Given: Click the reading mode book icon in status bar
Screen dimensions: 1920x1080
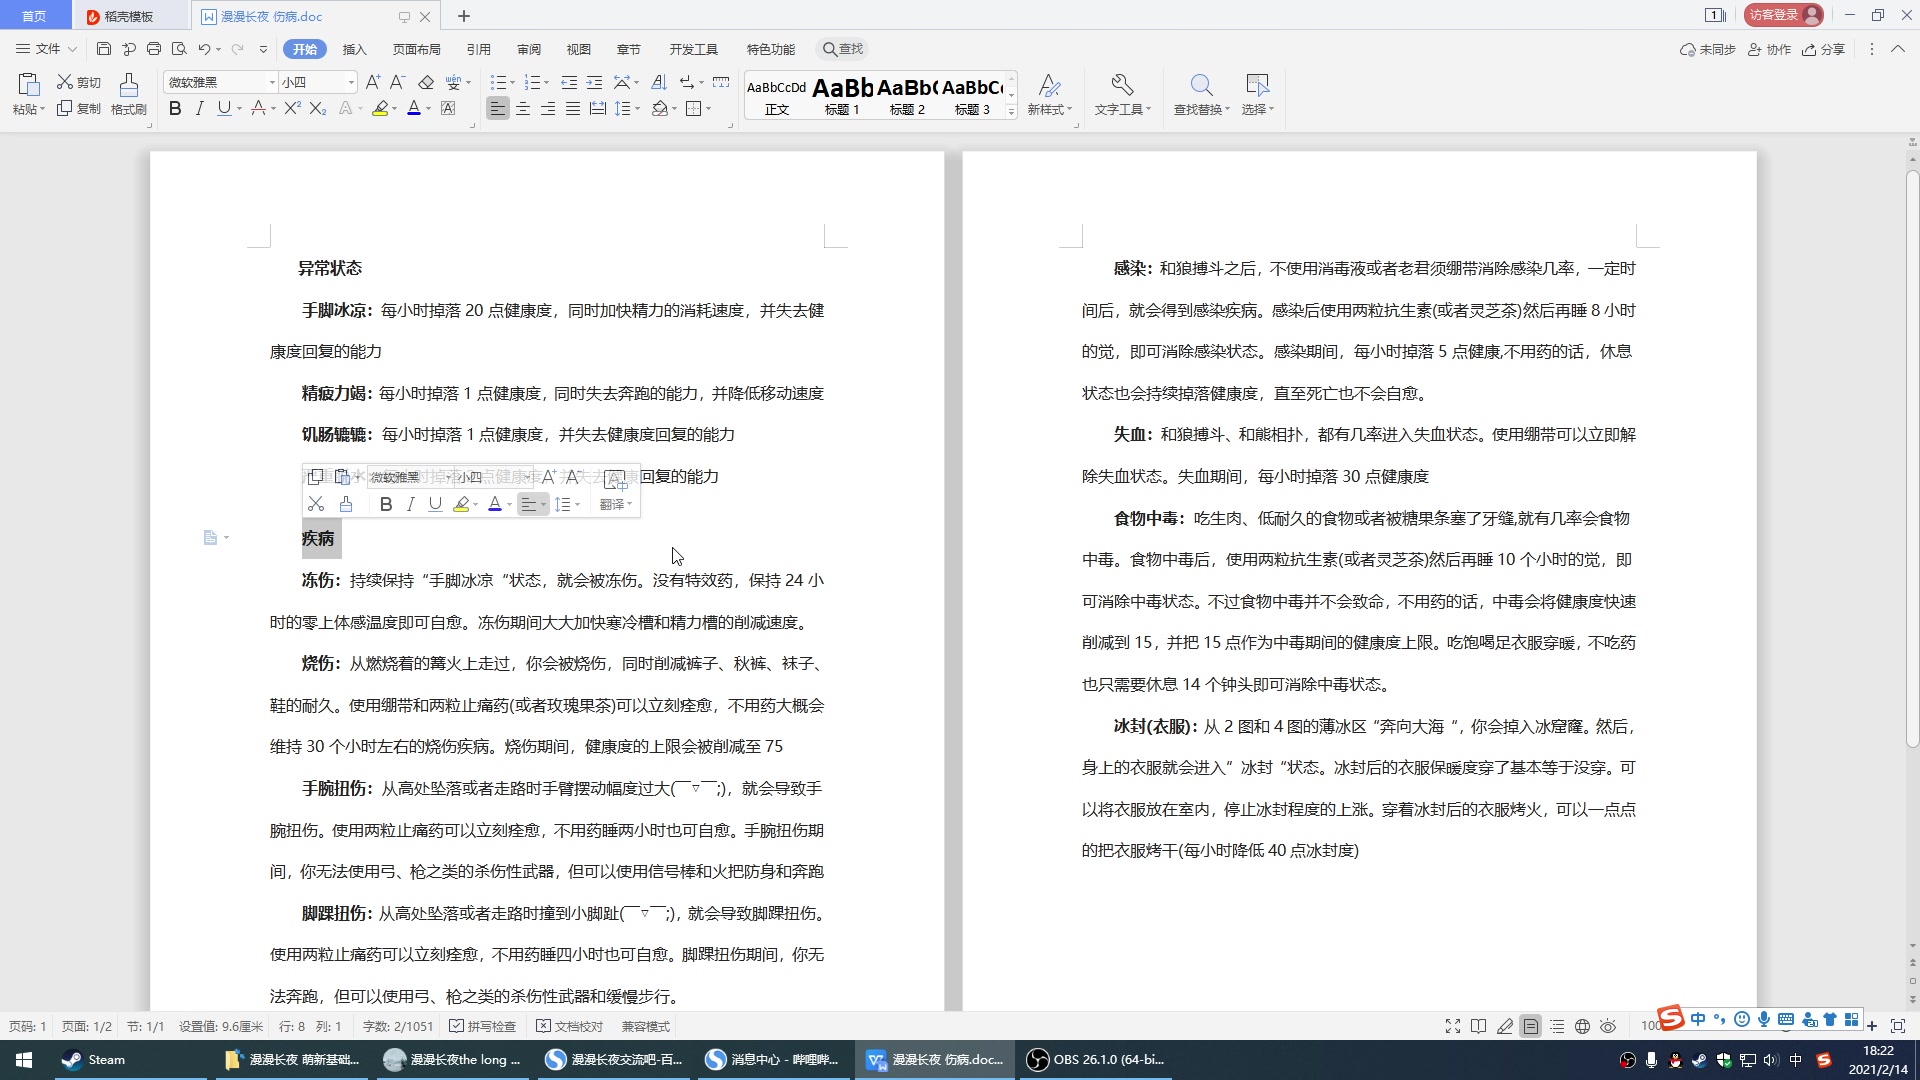Looking at the screenshot, I should coord(1478,1026).
